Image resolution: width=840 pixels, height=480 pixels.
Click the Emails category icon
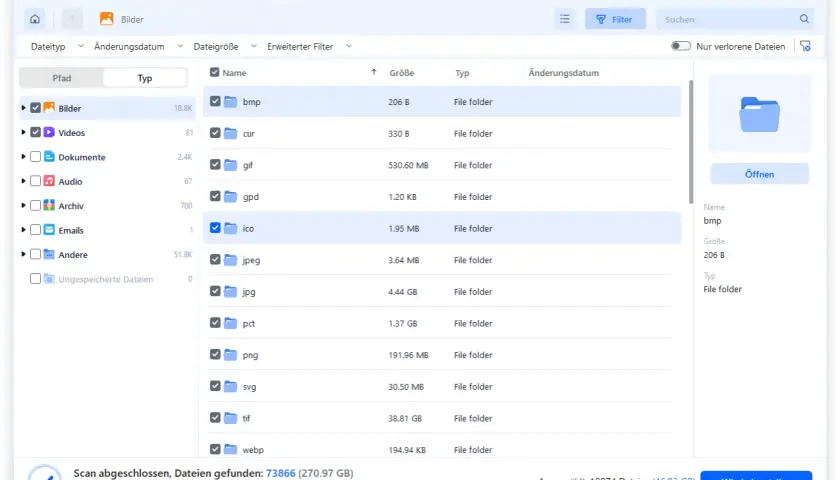coord(49,230)
